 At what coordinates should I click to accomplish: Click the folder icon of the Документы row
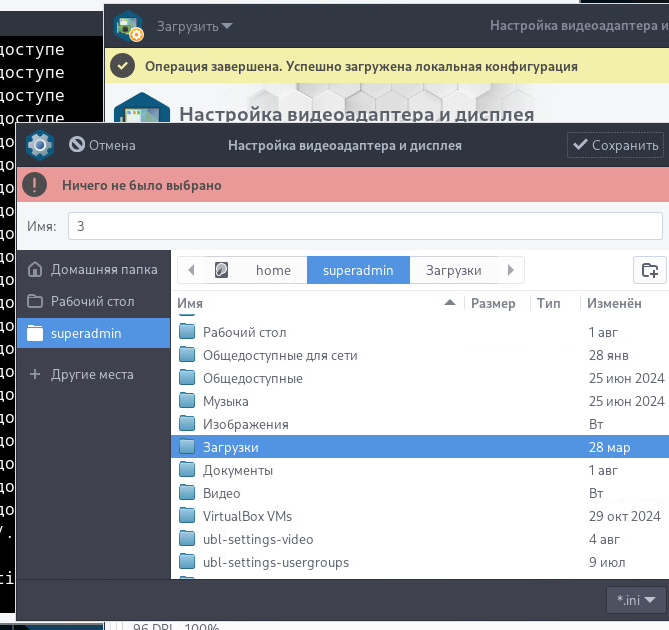pyautogui.click(x=187, y=470)
